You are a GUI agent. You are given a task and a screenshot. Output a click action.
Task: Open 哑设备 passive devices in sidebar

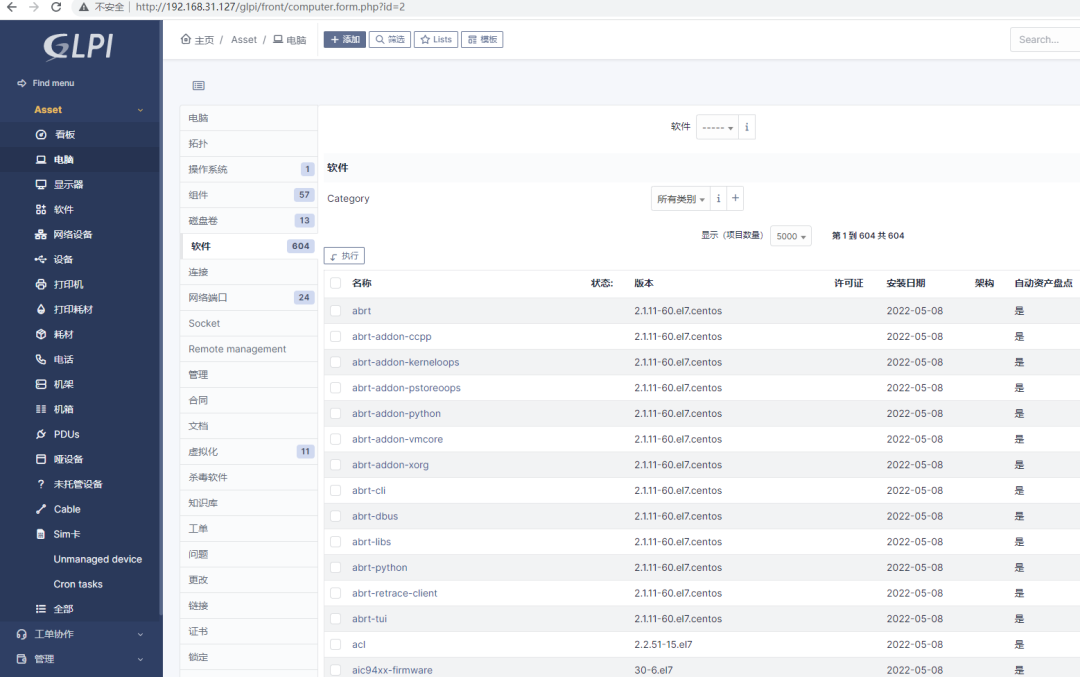pyautogui.click(x=68, y=459)
